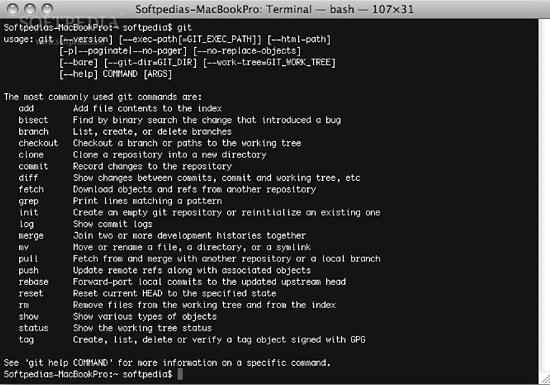Viewport: 550px width, 385px height.
Task: Click the green zoom window button
Action: tap(47, 9)
